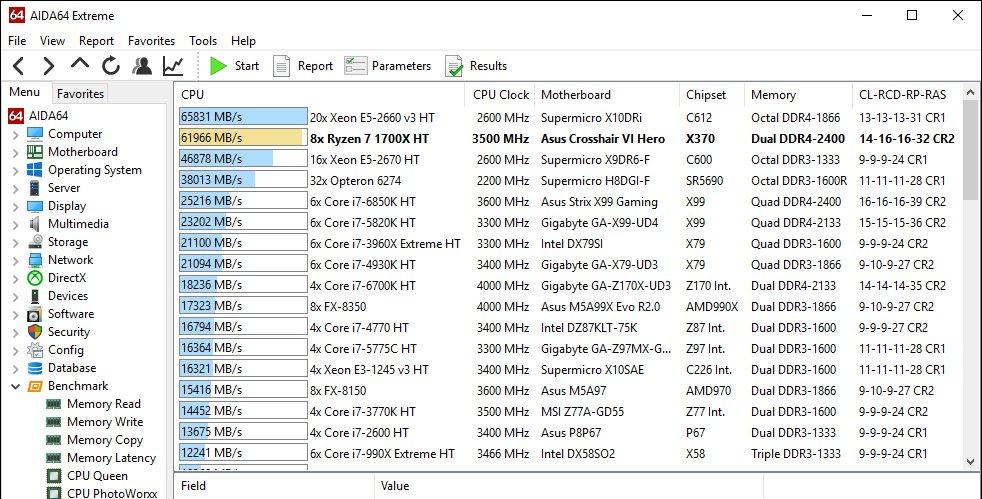Select the DirectX Xbox icon
This screenshot has width=982, height=499.
(x=35, y=278)
